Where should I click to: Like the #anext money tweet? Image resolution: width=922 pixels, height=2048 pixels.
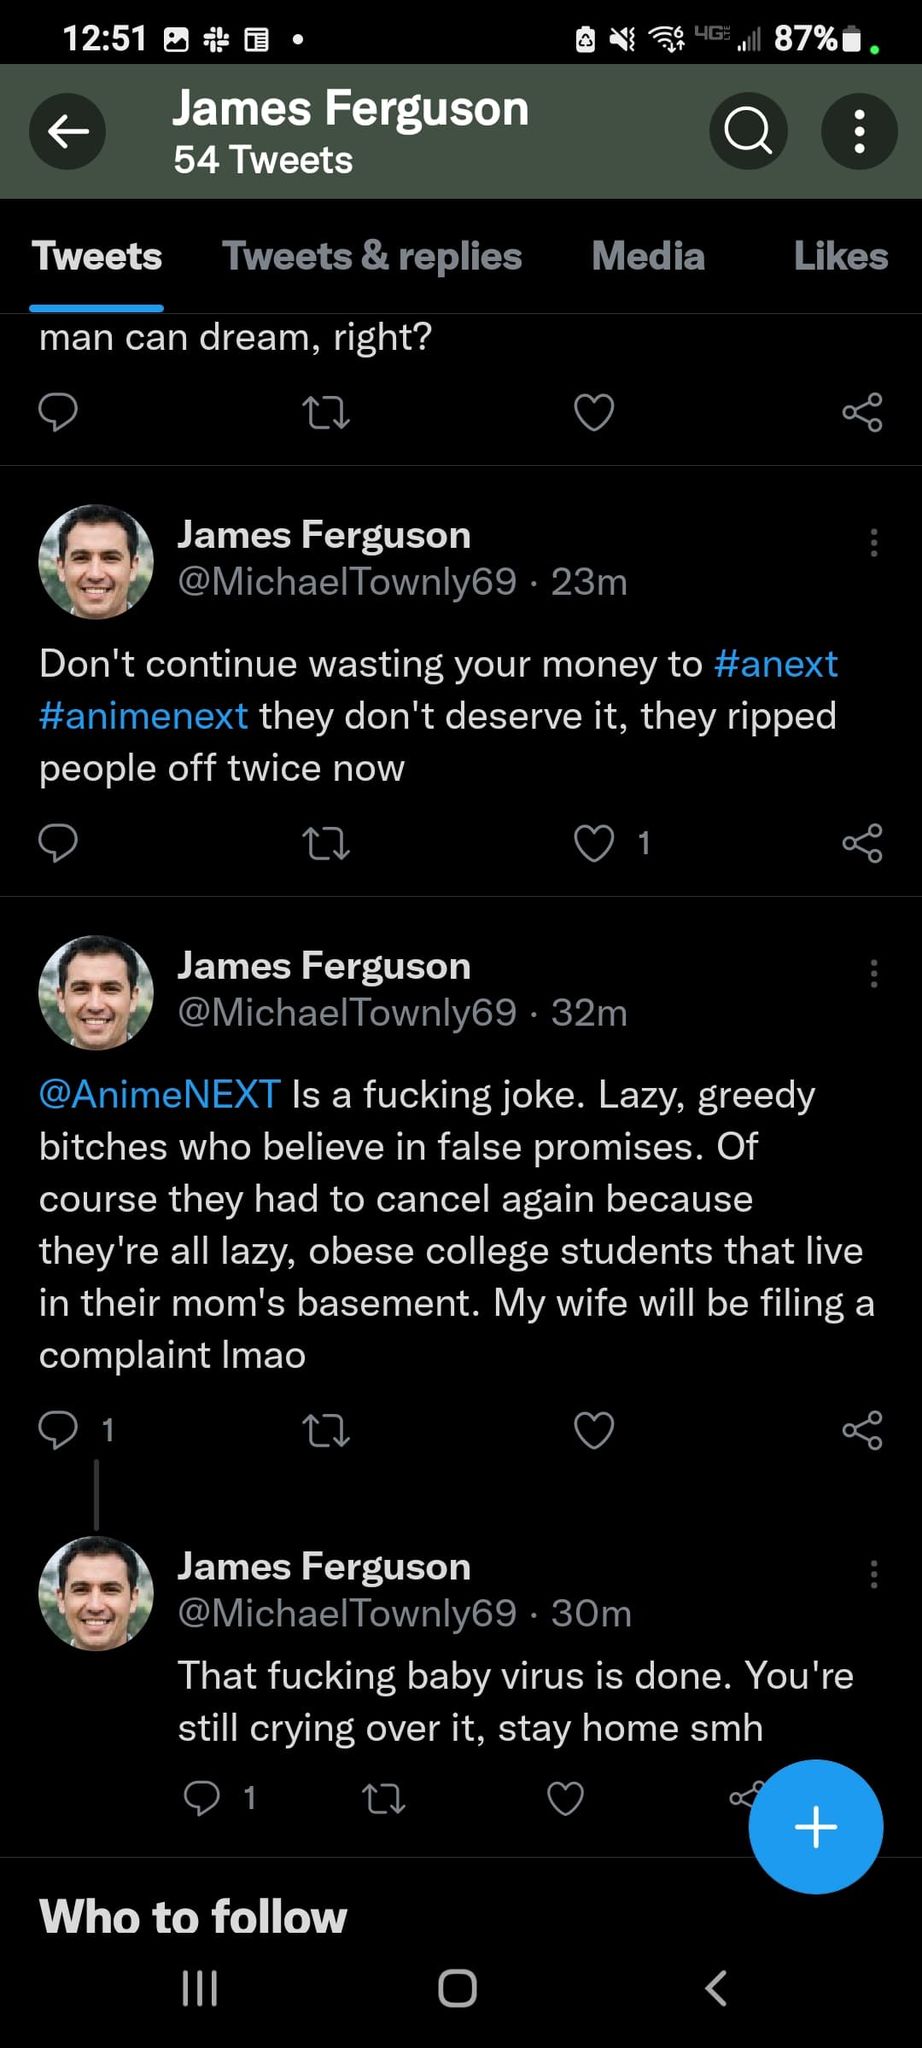[x=594, y=843]
